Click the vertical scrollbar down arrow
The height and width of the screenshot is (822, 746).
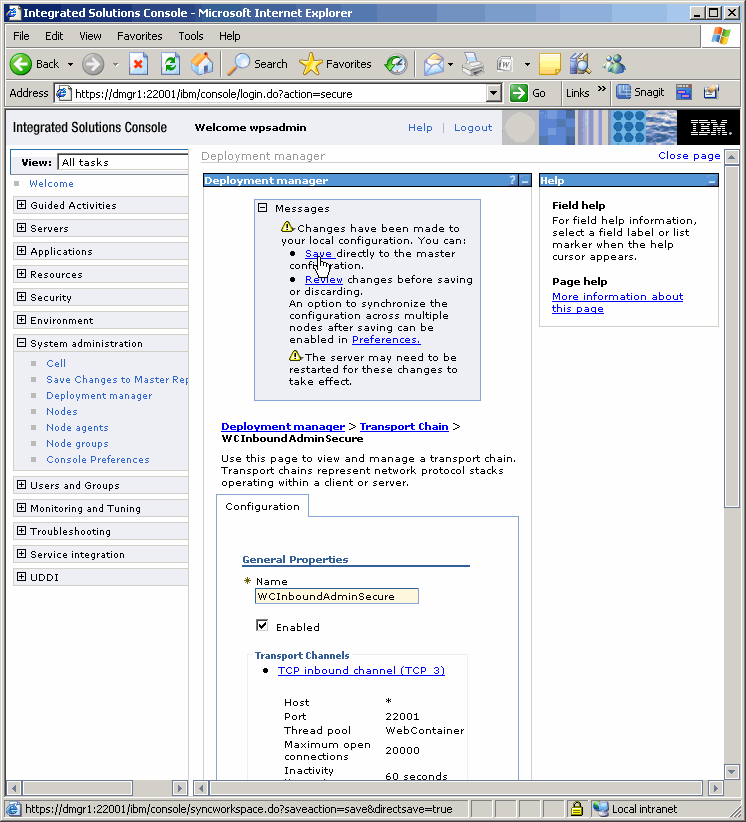[x=732, y=772]
